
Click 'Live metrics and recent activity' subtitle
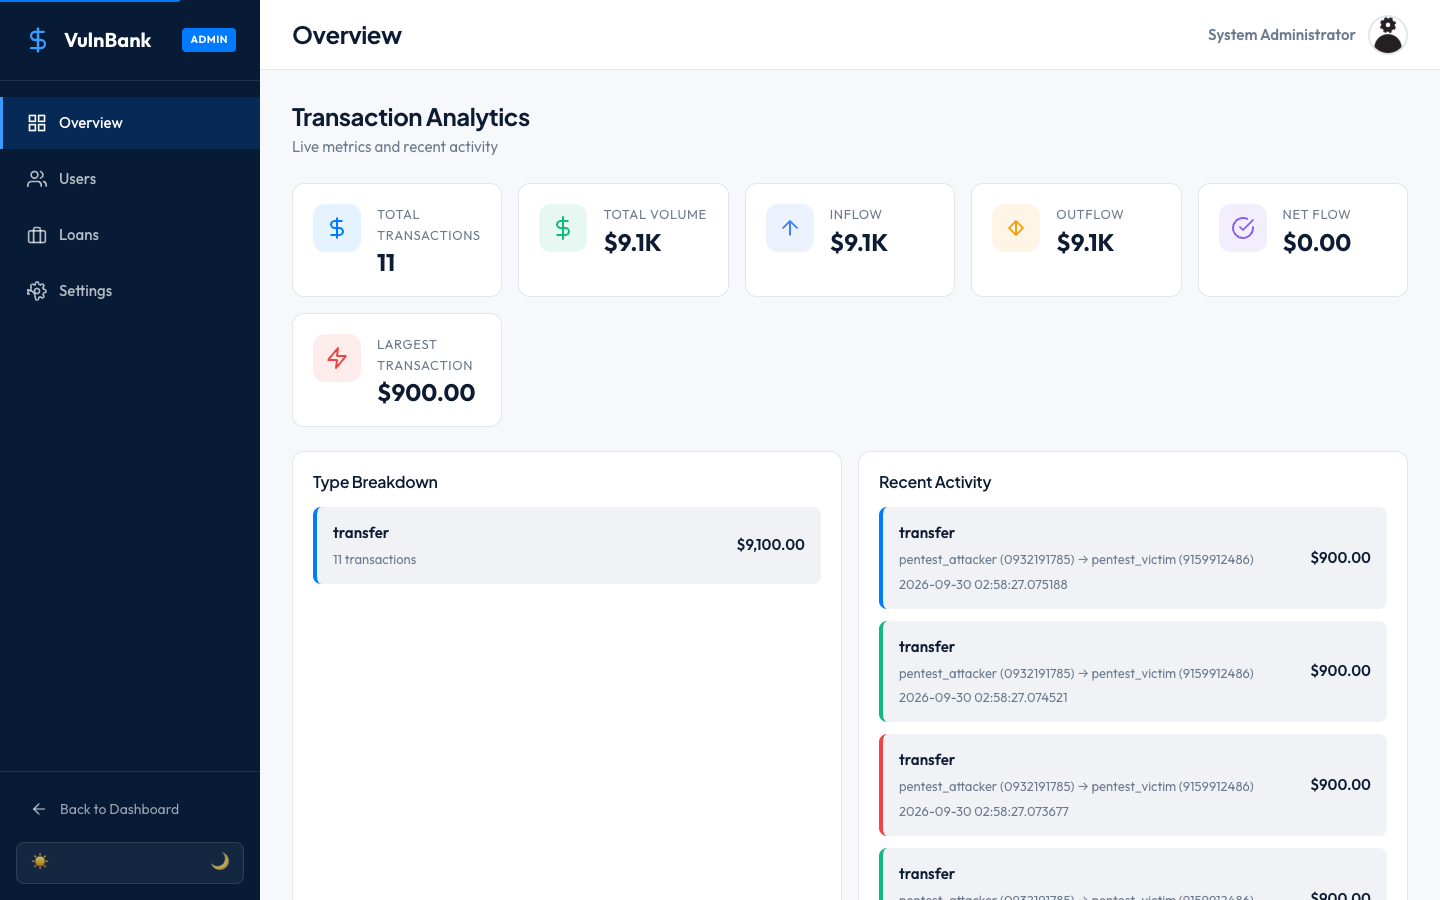(x=395, y=147)
